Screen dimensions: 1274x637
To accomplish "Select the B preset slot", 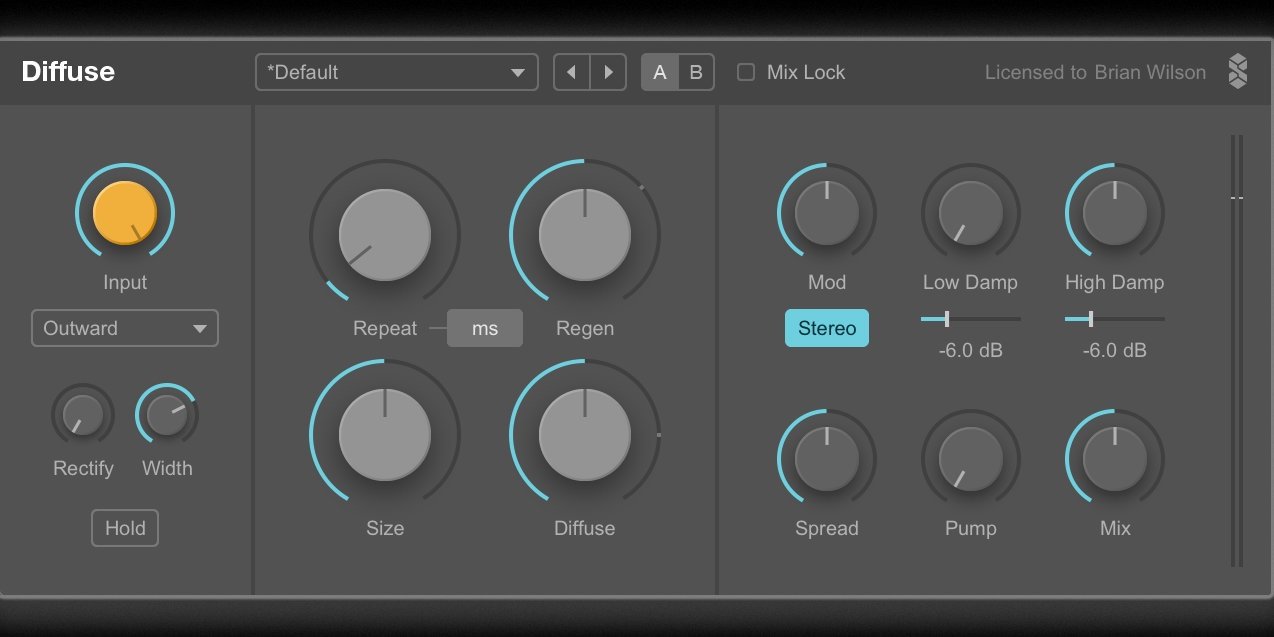I will pyautogui.click(x=696, y=72).
